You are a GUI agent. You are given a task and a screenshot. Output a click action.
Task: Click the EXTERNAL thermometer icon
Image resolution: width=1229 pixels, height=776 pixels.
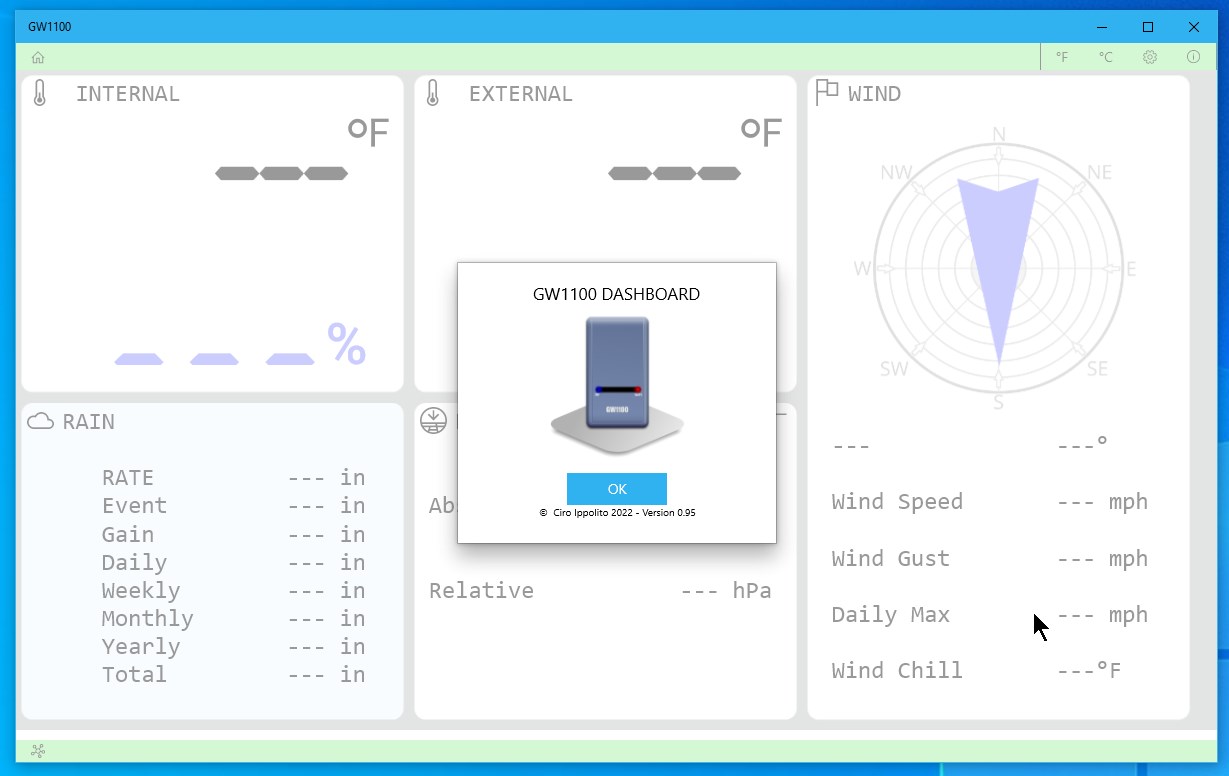(433, 94)
